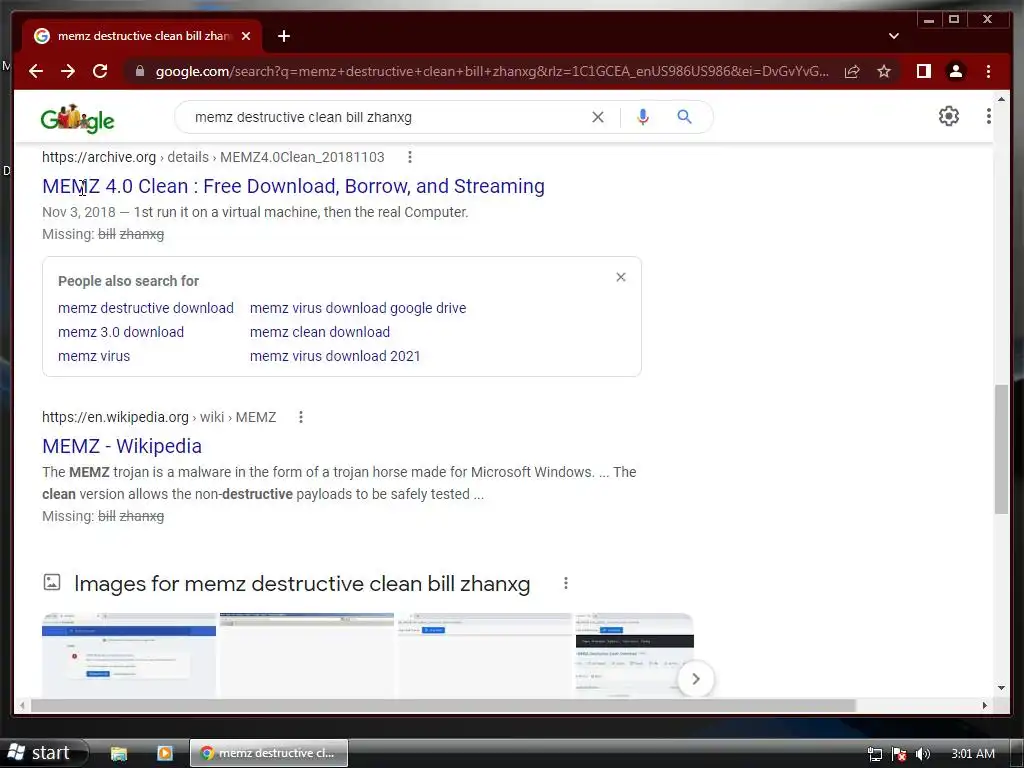Viewport: 1024px width, 768px height.
Task: Click the page's down scroll arrow
Action: pyautogui.click(x=1001, y=688)
